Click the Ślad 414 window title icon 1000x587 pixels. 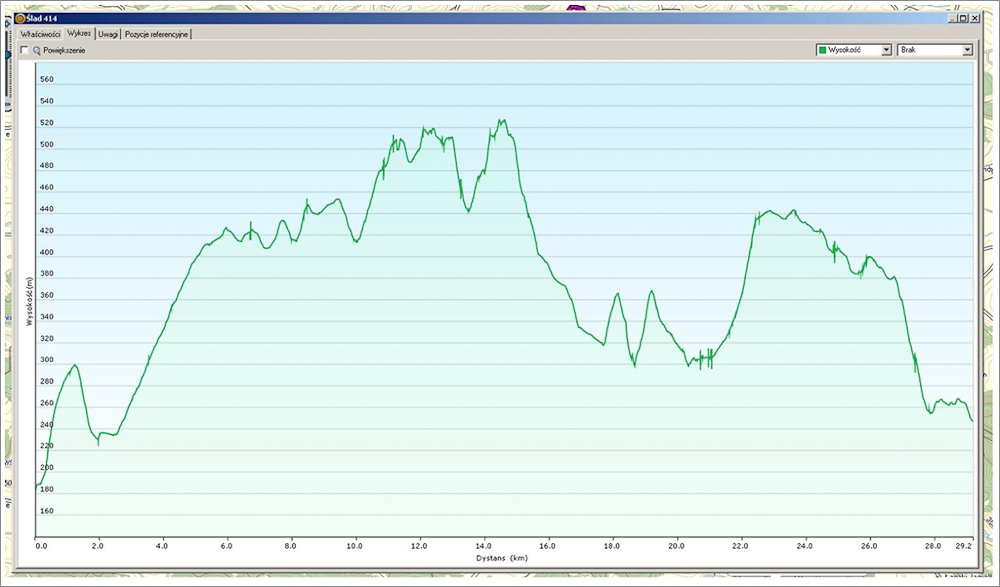point(20,19)
